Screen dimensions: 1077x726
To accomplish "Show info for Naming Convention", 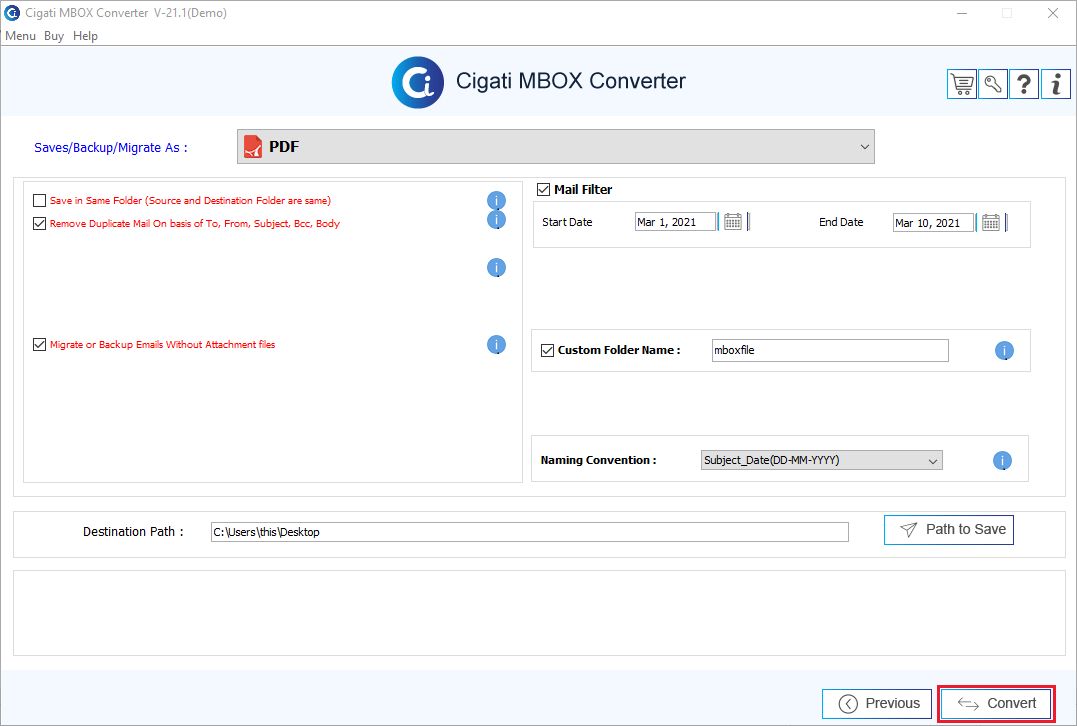I will coord(1002,461).
